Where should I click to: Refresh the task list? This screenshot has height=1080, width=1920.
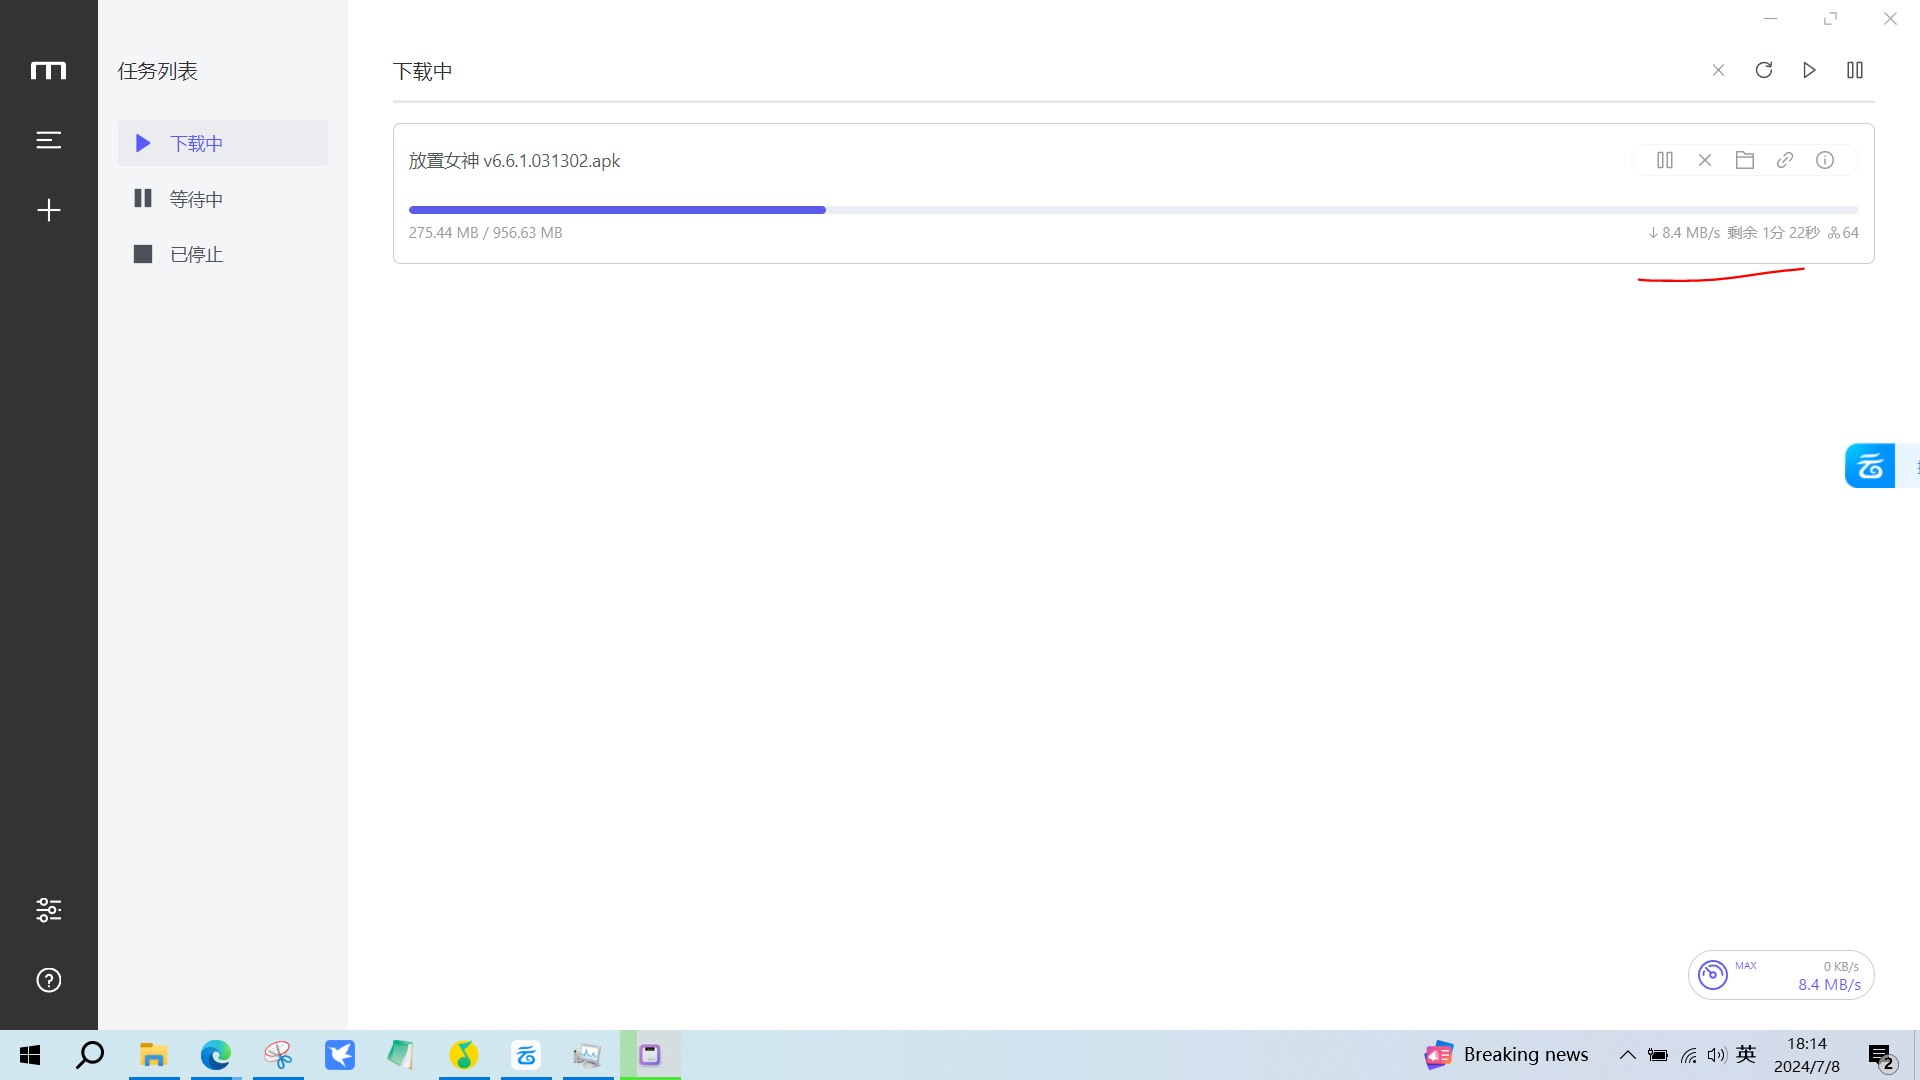1764,70
